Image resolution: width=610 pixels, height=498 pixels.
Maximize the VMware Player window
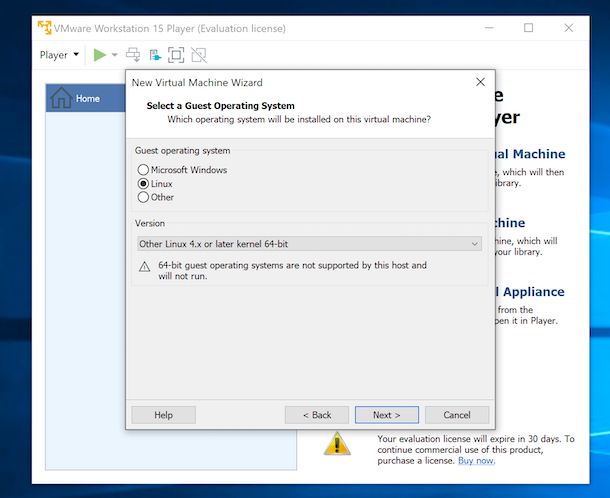[528, 28]
